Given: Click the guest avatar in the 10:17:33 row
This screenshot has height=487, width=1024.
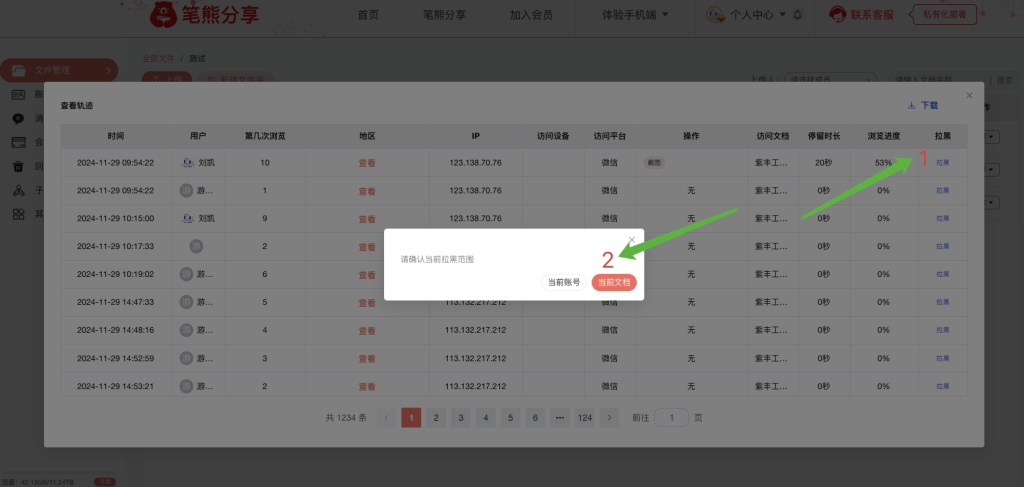Looking at the screenshot, I should (196, 246).
